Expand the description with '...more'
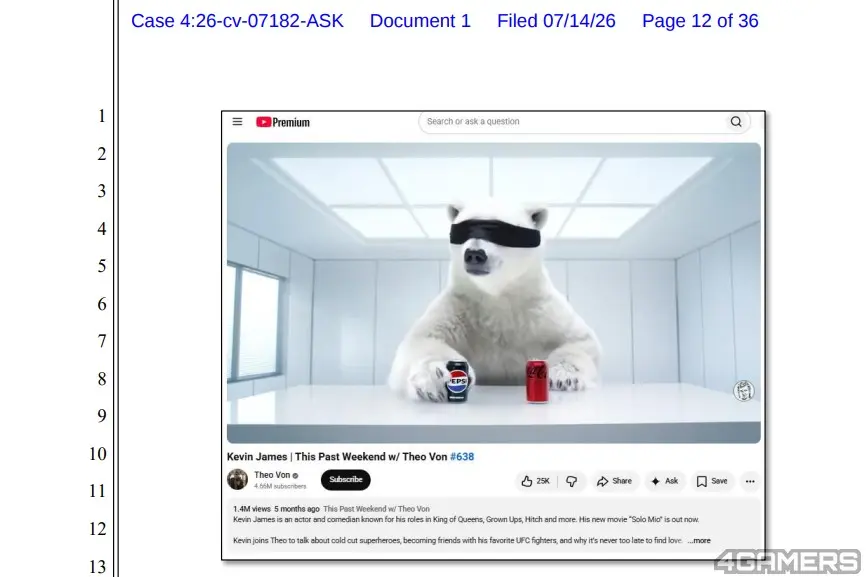 tap(699, 541)
